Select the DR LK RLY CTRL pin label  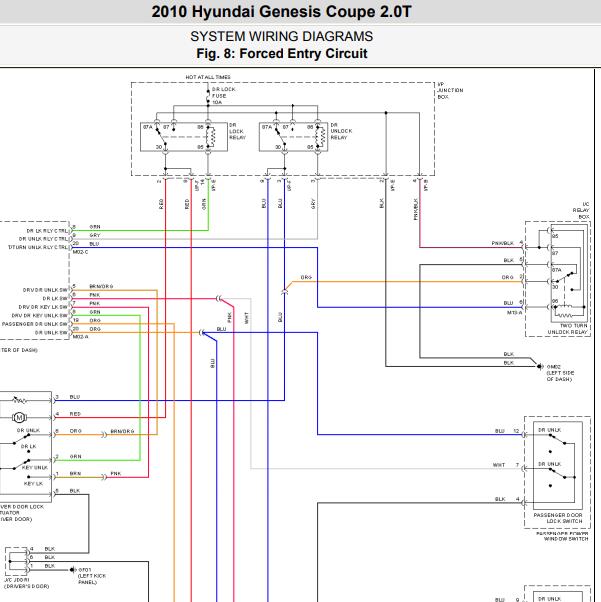[47, 231]
